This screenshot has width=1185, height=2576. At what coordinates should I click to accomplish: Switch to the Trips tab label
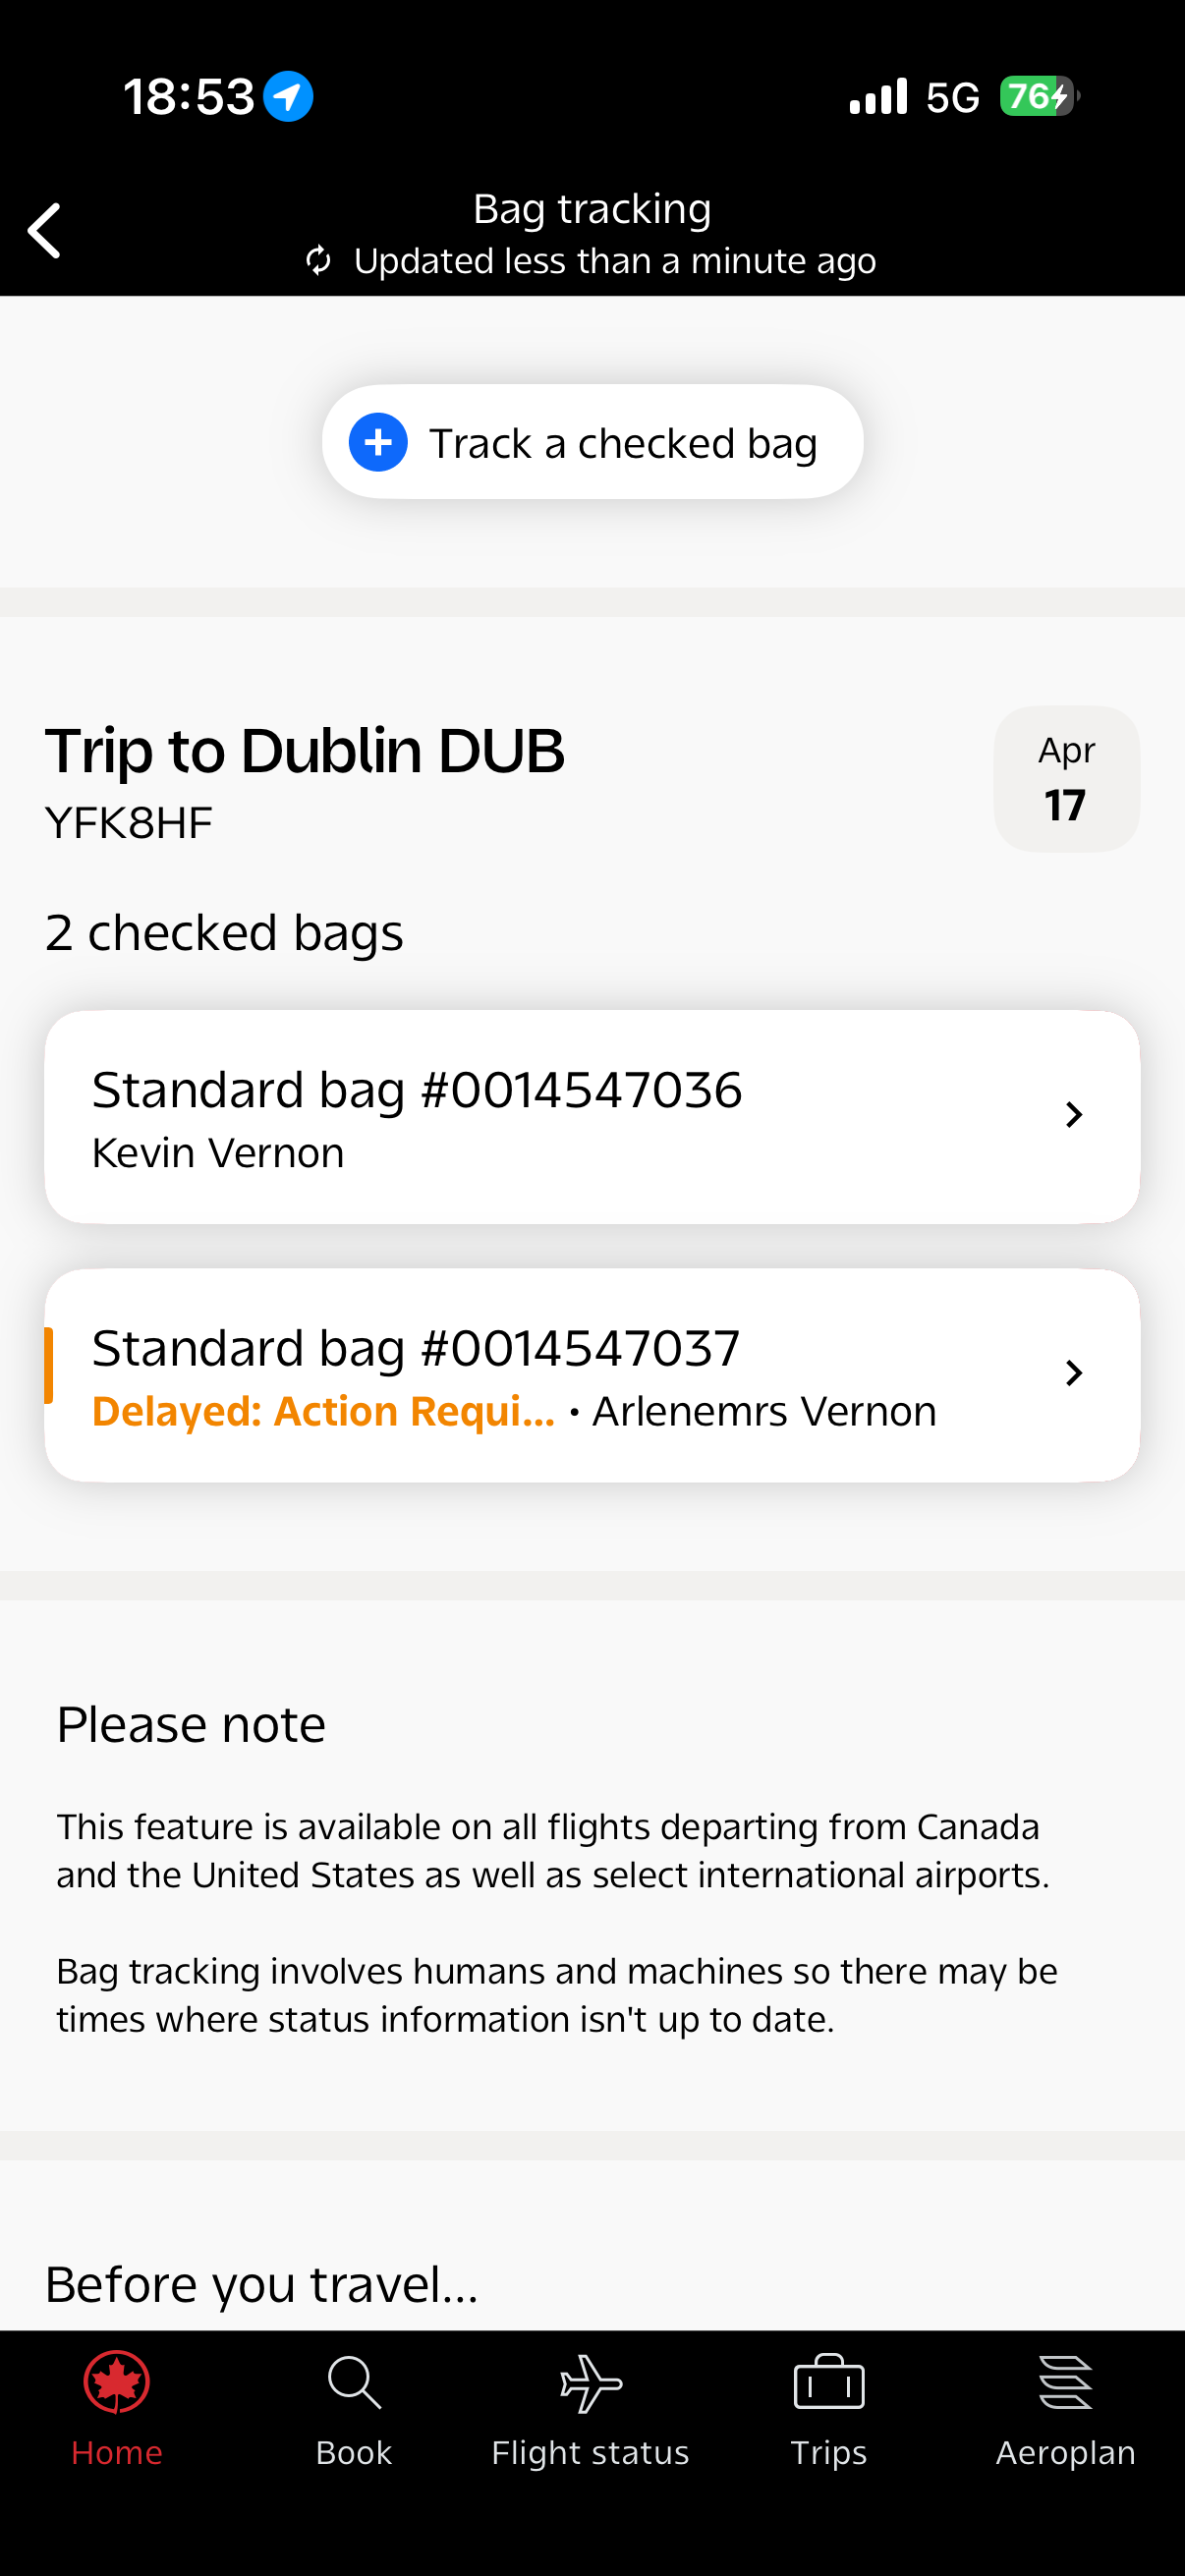click(x=828, y=2452)
